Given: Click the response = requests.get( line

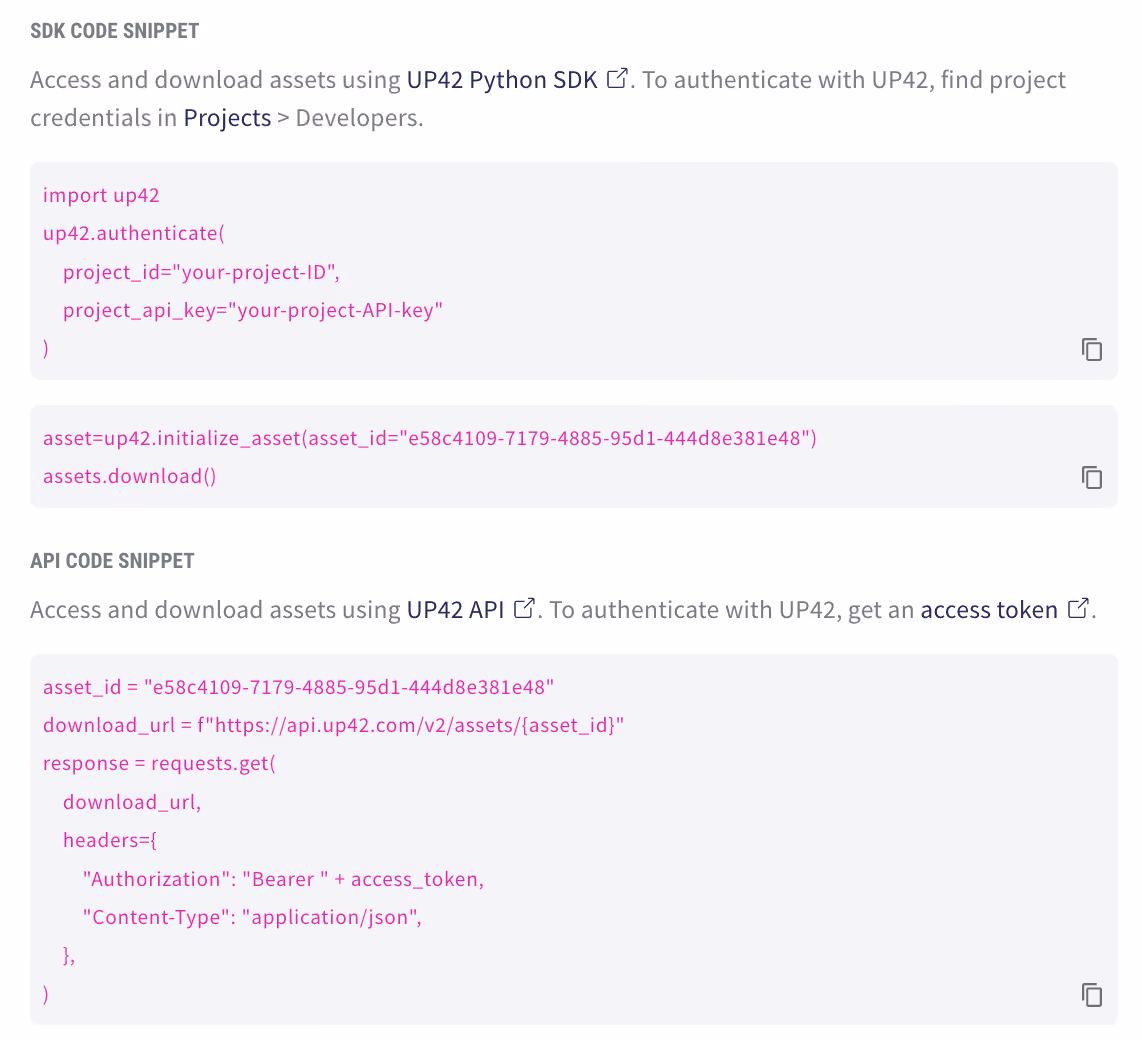Looking at the screenshot, I should [160, 764].
